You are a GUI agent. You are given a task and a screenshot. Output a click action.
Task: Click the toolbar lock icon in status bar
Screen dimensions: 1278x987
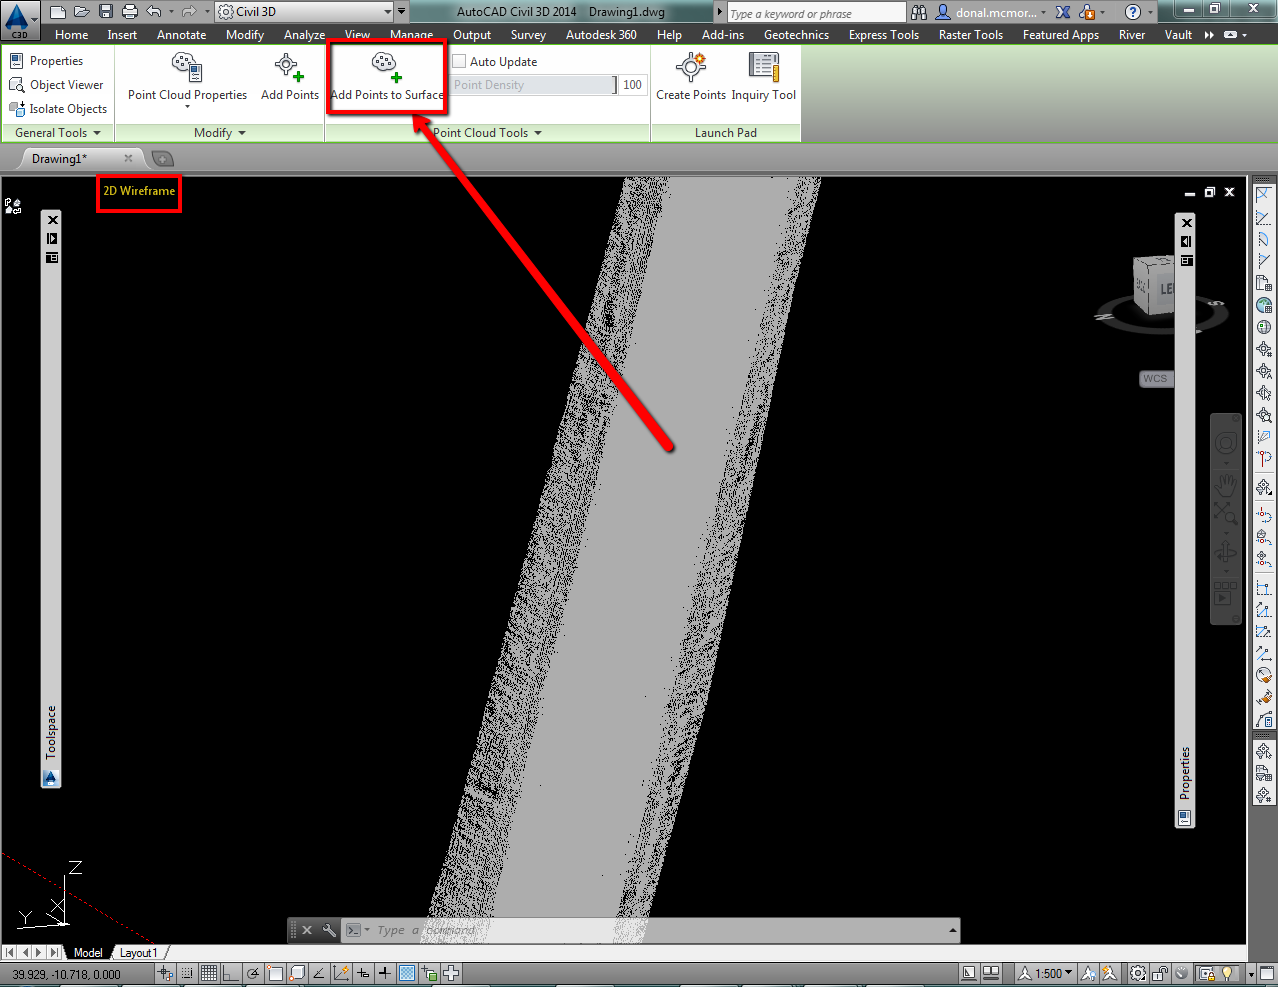click(x=1160, y=973)
